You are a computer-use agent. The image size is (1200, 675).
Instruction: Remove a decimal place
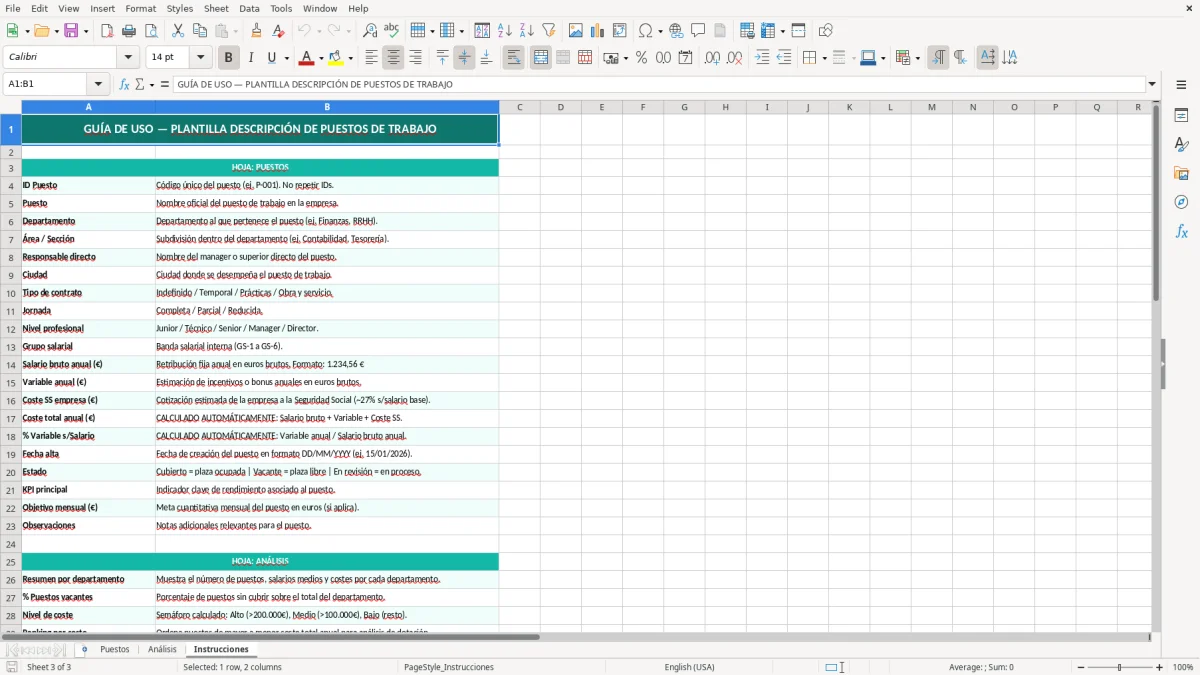click(x=735, y=58)
